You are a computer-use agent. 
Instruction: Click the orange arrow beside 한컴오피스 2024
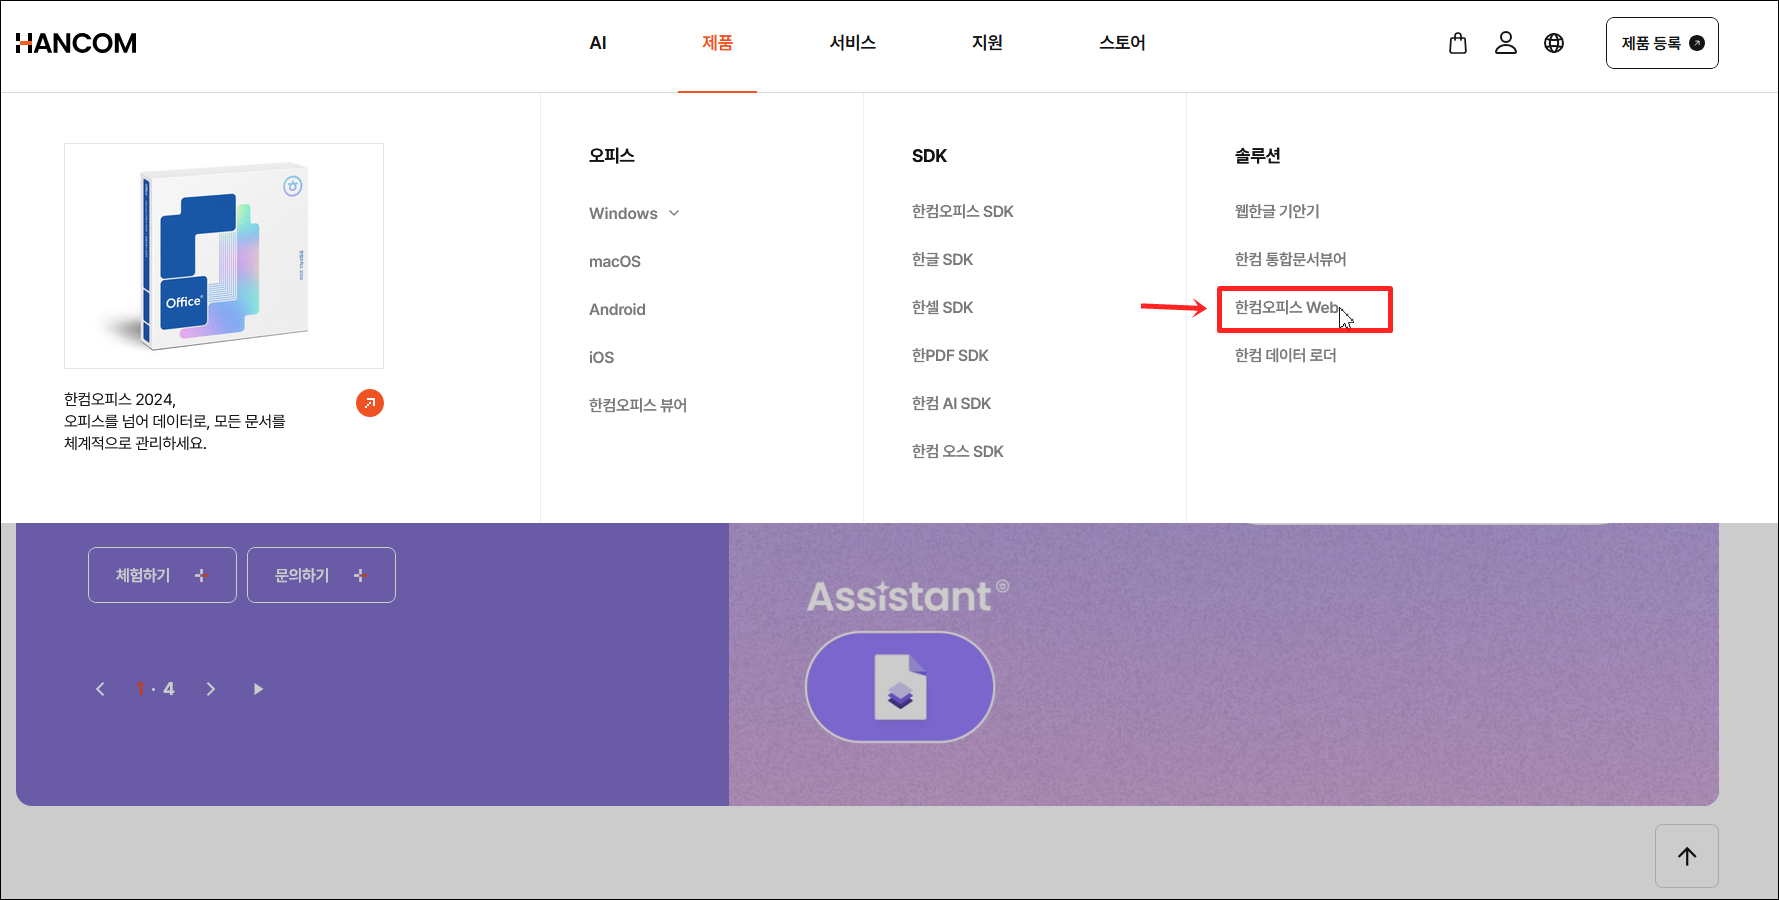(x=370, y=403)
